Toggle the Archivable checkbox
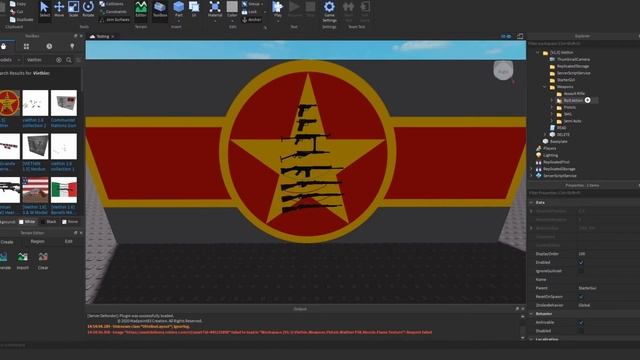640x360 pixels. [x=581, y=322]
